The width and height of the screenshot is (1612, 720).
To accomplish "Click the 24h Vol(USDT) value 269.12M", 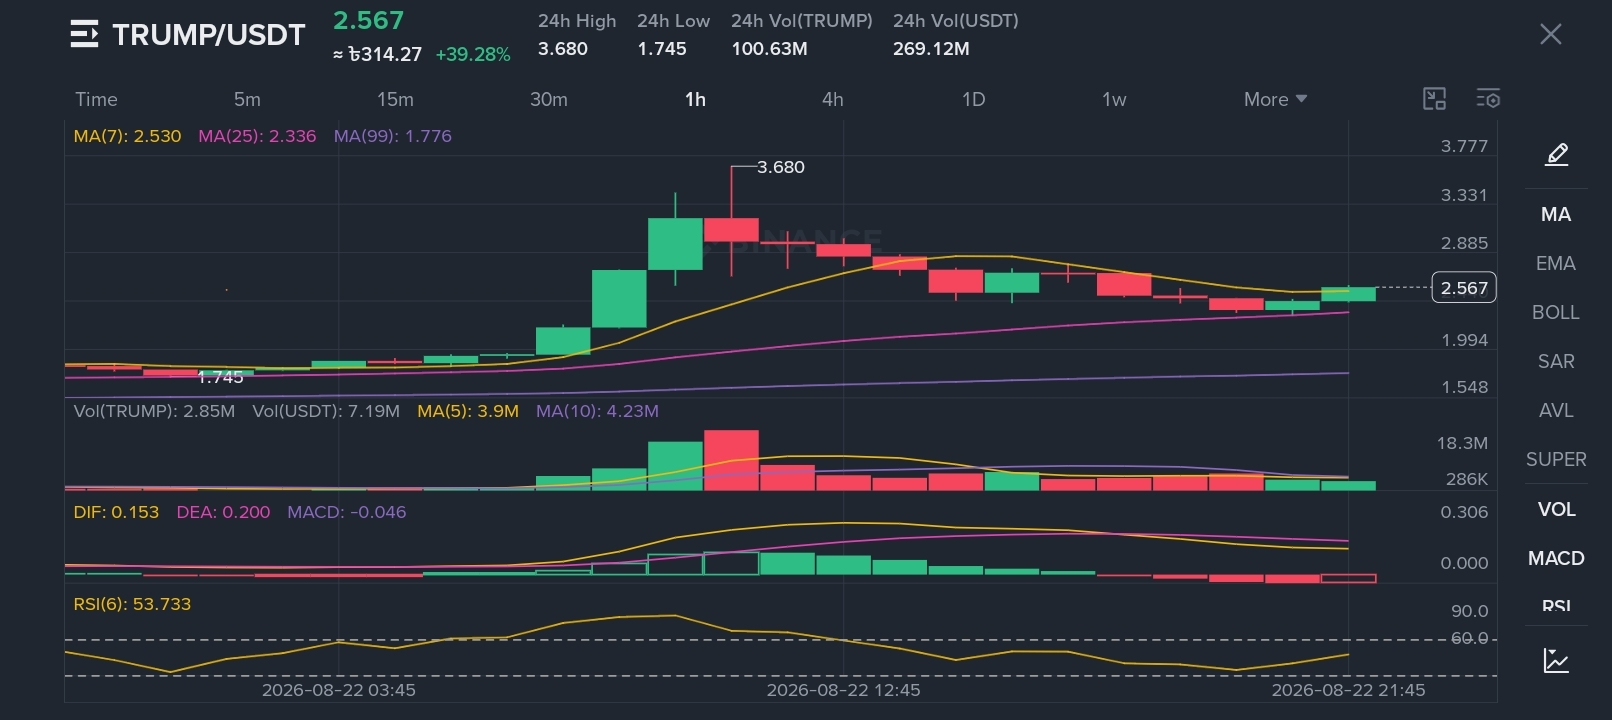I will tap(931, 49).
